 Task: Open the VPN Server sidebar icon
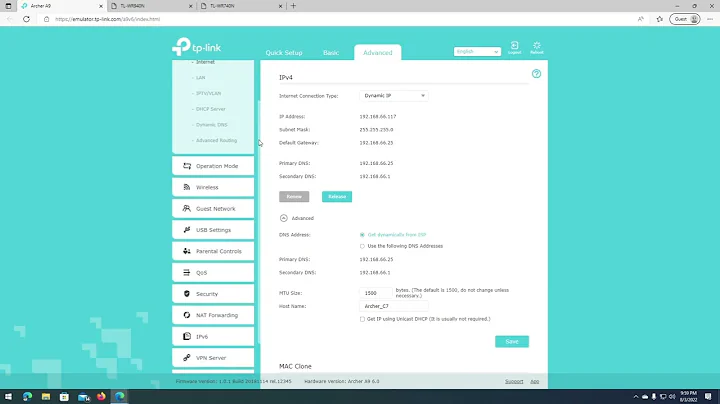[186, 358]
